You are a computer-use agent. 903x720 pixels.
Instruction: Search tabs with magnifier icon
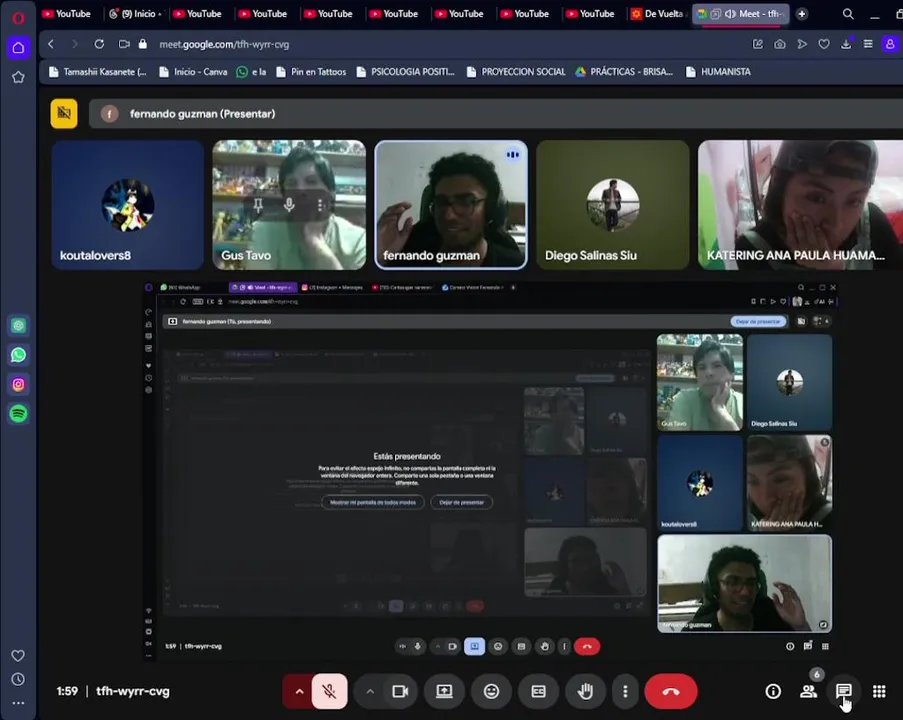pyautogui.click(x=848, y=14)
